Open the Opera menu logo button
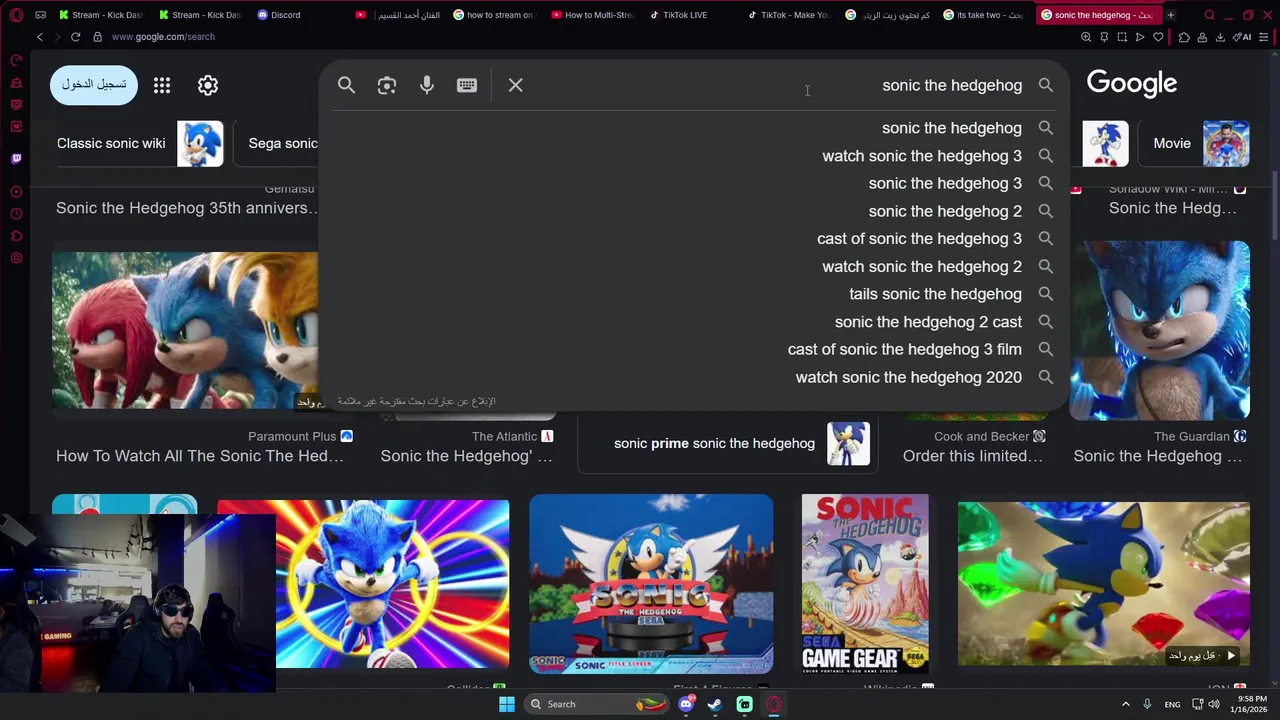Image resolution: width=1280 pixels, height=720 pixels. click(x=16, y=15)
